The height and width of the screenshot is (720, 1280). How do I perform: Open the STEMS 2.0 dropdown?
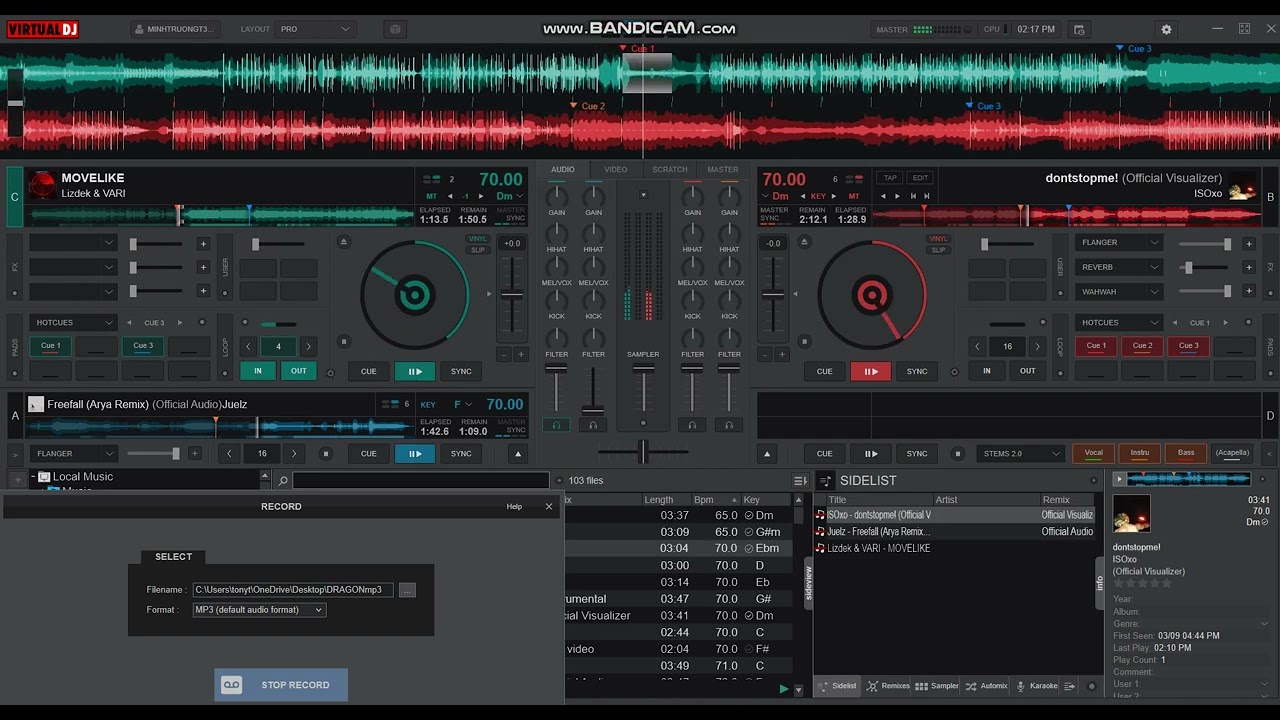pos(1019,454)
